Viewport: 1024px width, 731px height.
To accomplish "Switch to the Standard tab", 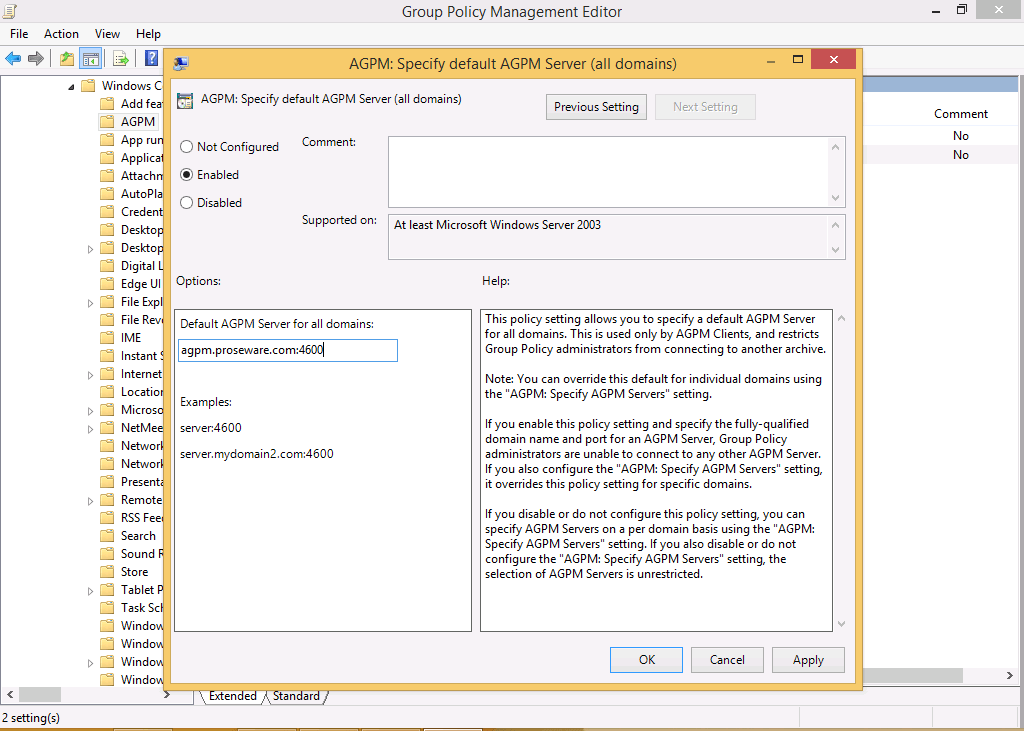I will point(296,696).
